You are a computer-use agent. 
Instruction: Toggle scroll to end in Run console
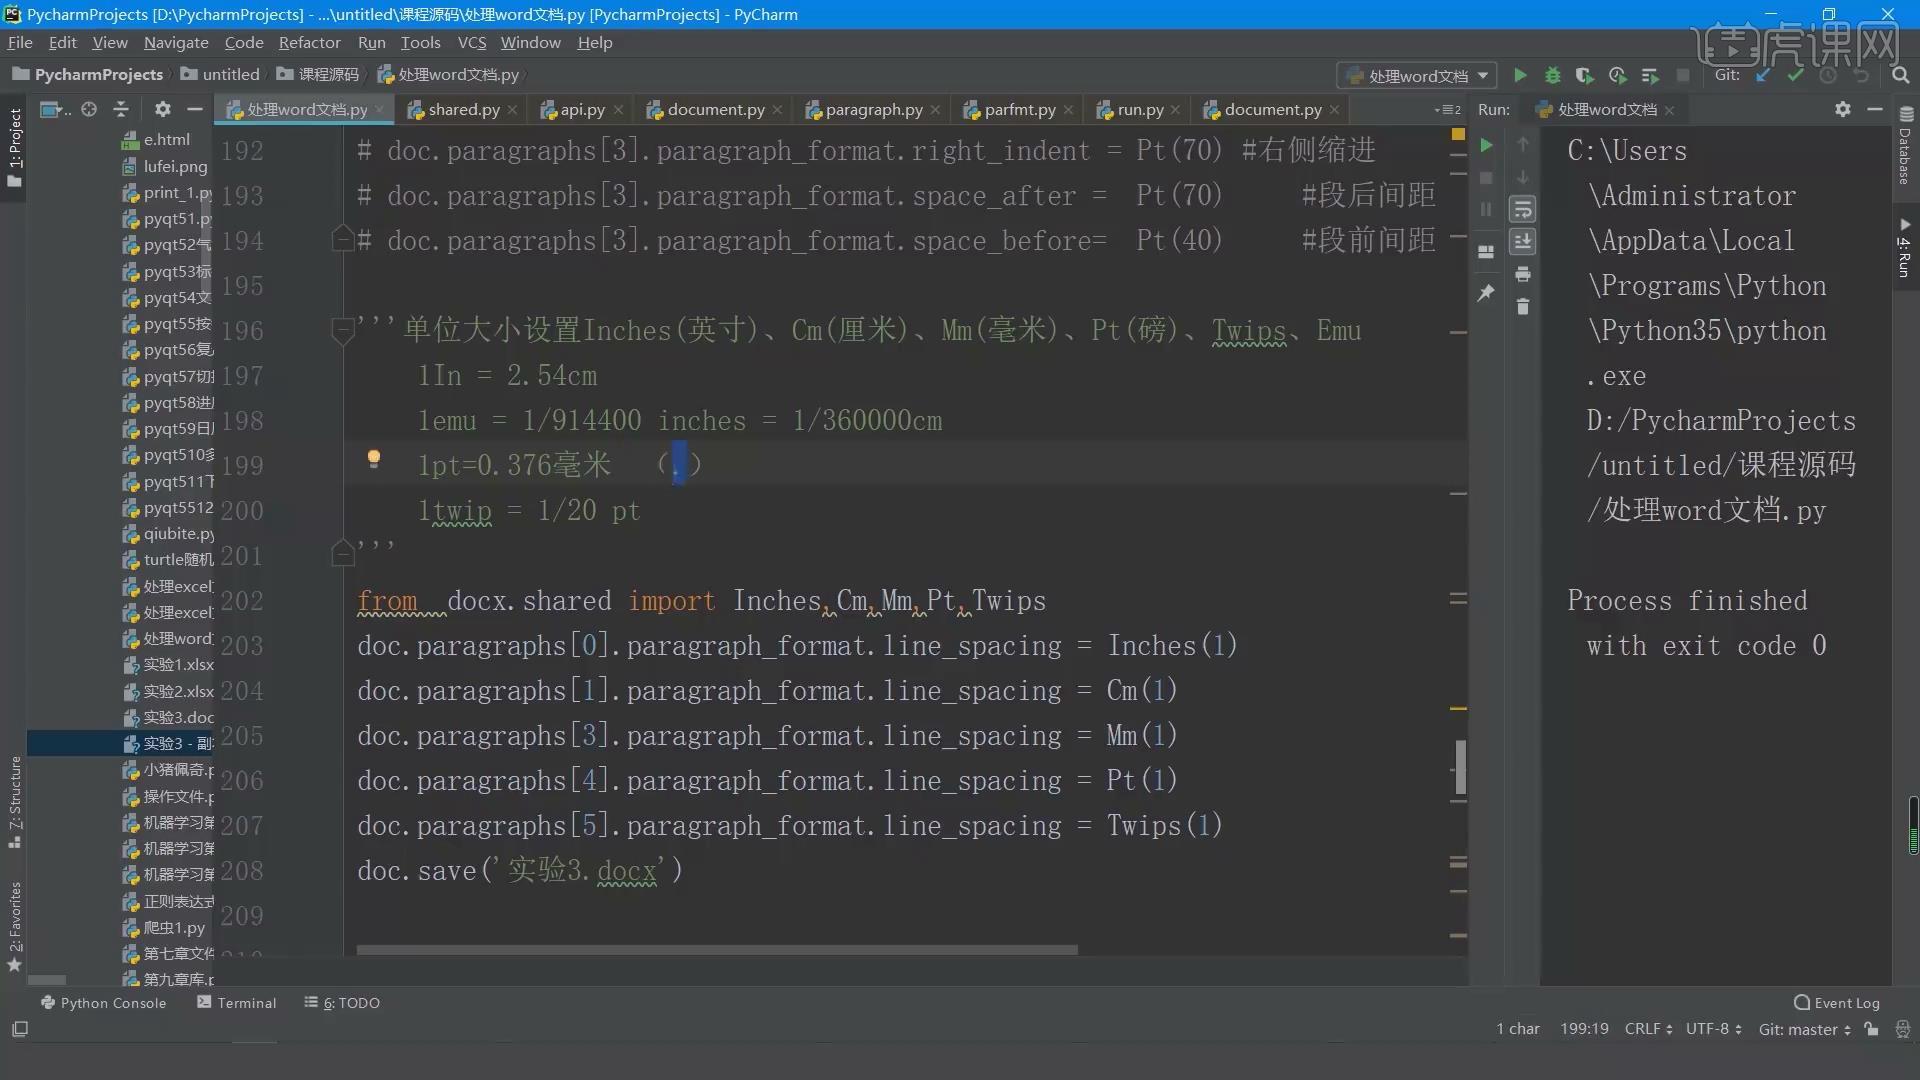1523,241
